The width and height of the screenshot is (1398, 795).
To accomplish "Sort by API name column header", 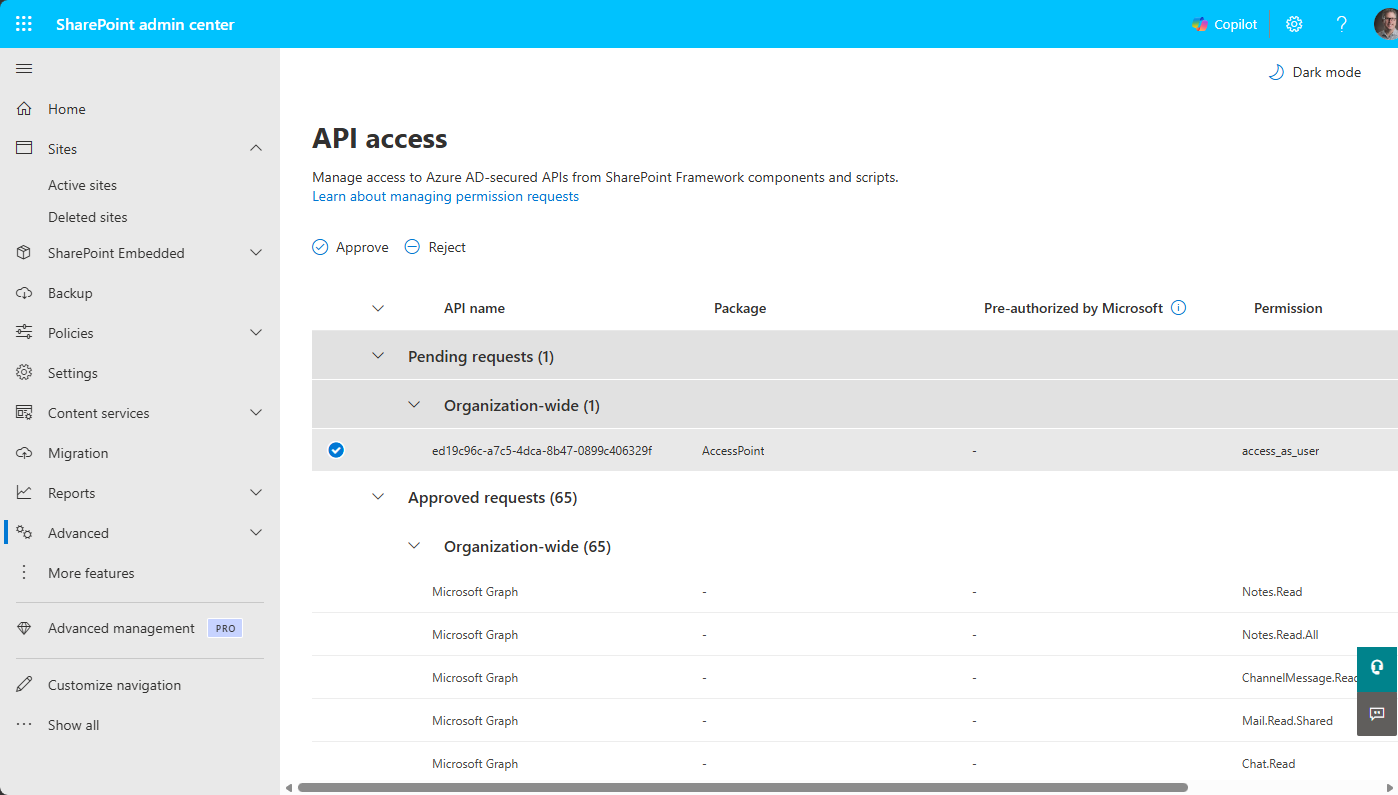I will [x=474, y=308].
